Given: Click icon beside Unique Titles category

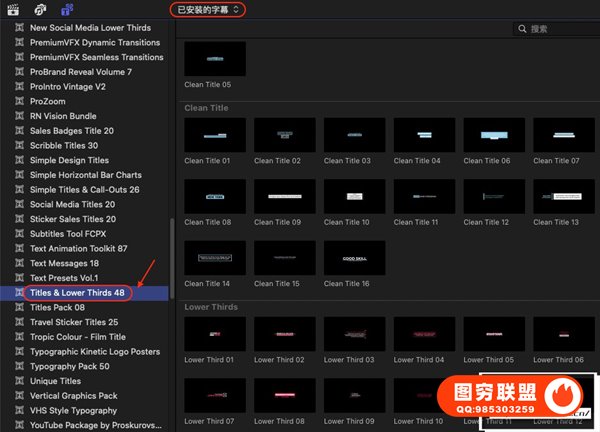Looking at the screenshot, I should point(18,381).
